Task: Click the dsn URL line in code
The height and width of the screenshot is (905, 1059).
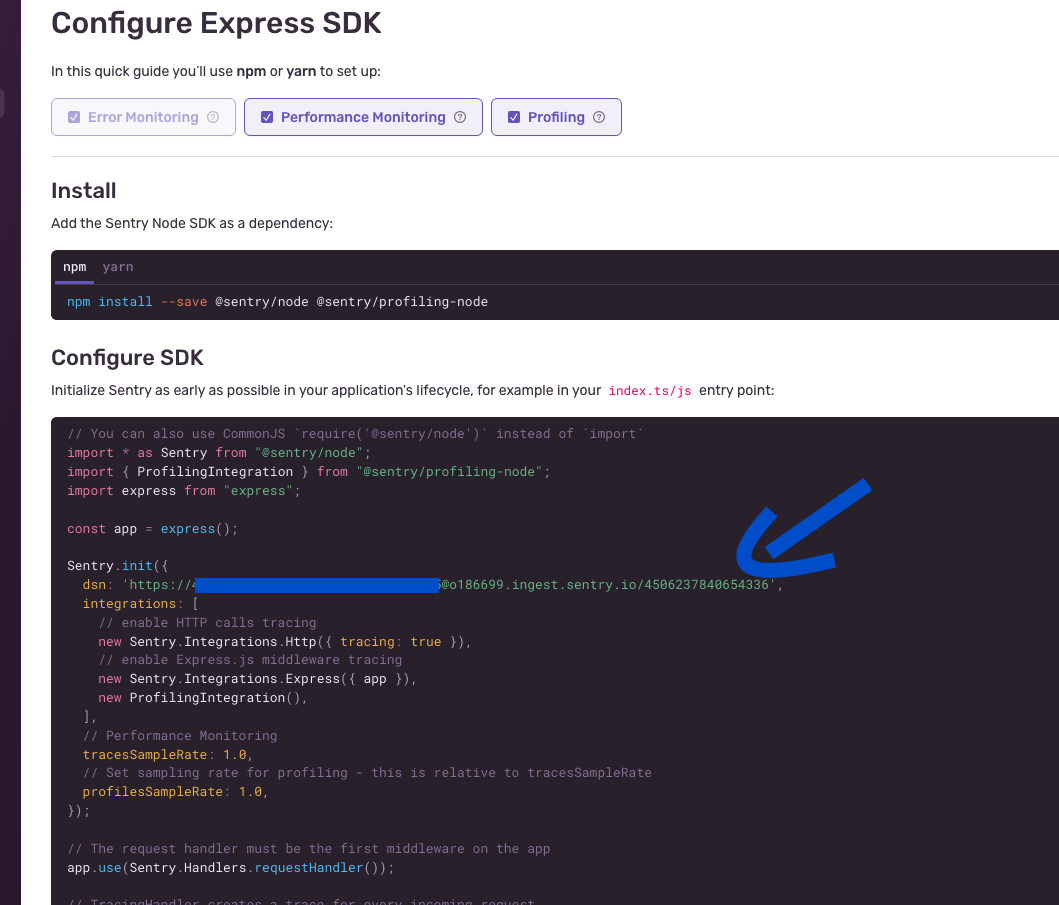Action: coord(432,584)
